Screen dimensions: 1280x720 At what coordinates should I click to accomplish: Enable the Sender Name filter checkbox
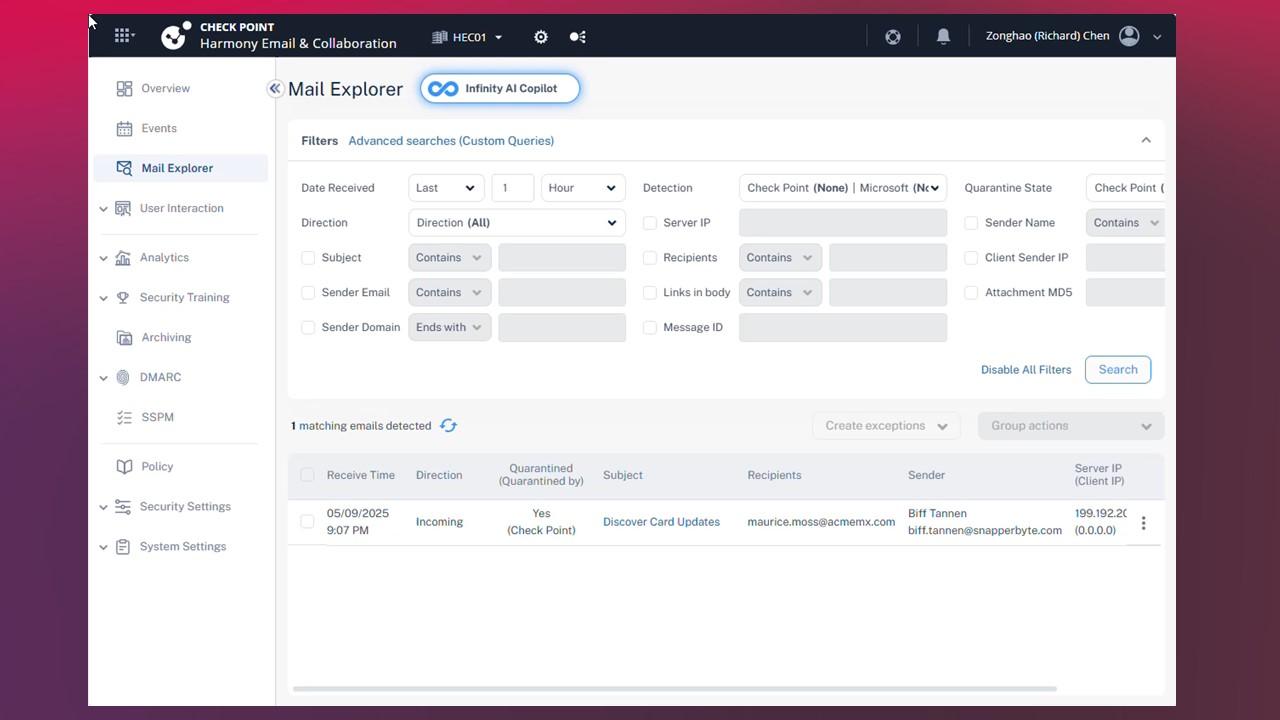[971, 223]
